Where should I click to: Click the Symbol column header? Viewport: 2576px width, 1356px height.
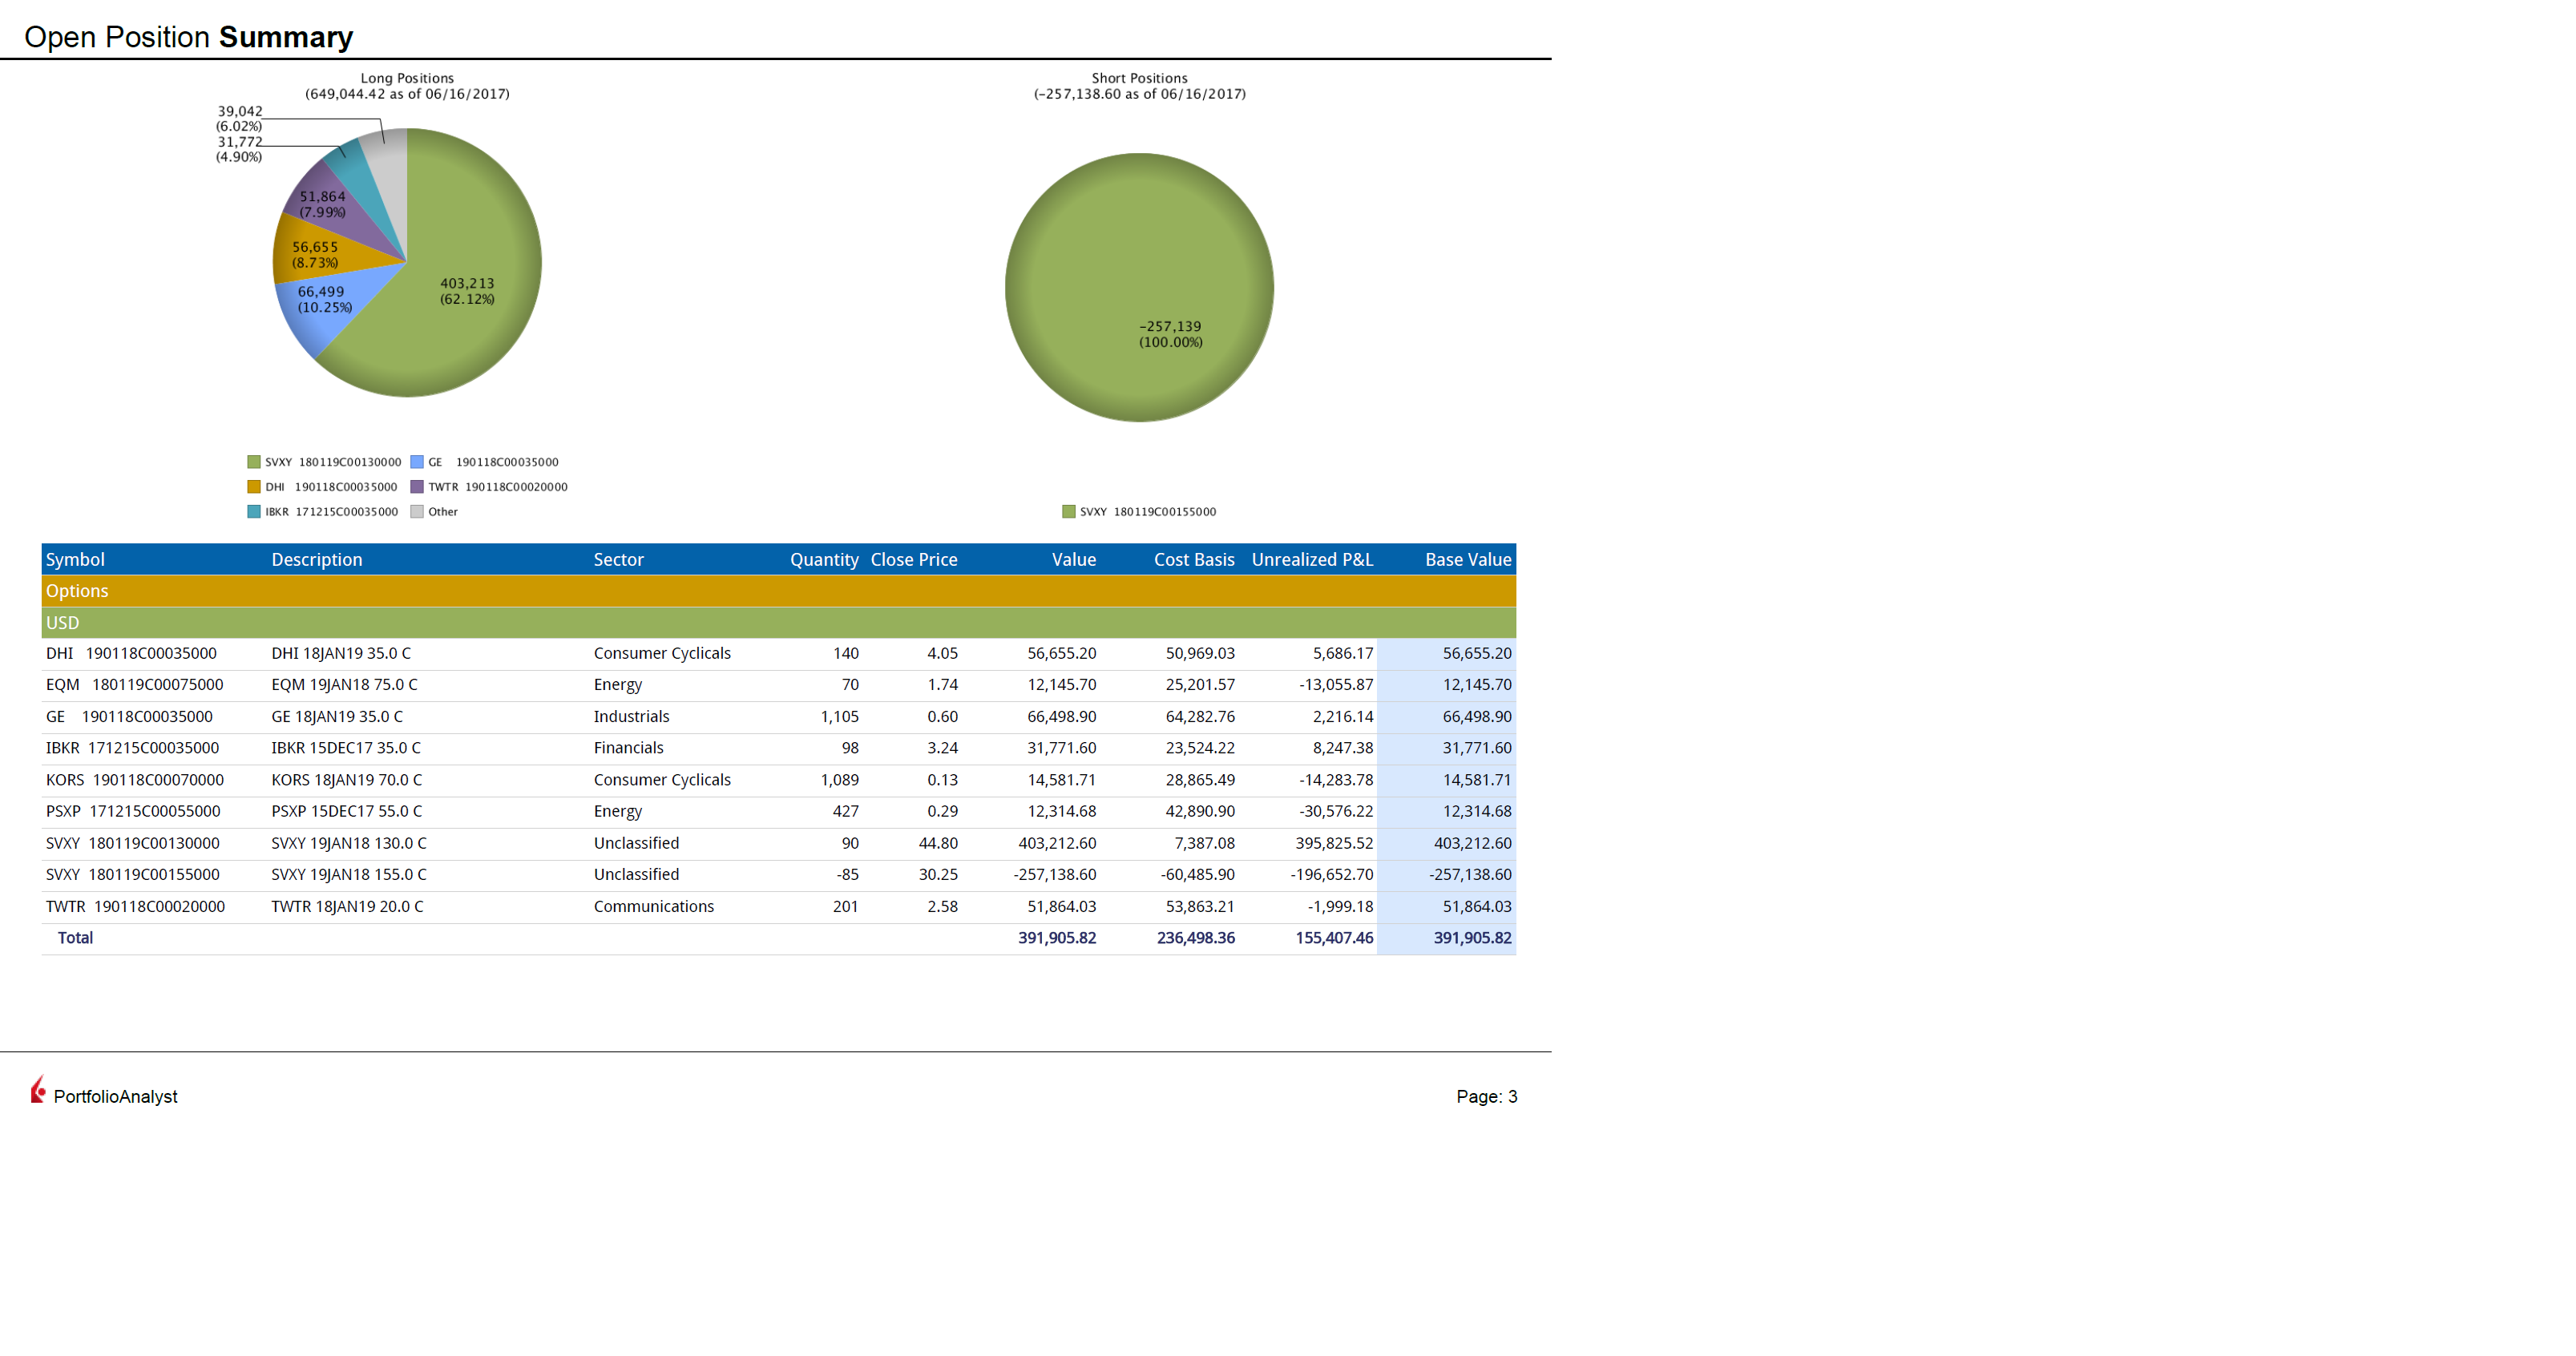[75, 560]
